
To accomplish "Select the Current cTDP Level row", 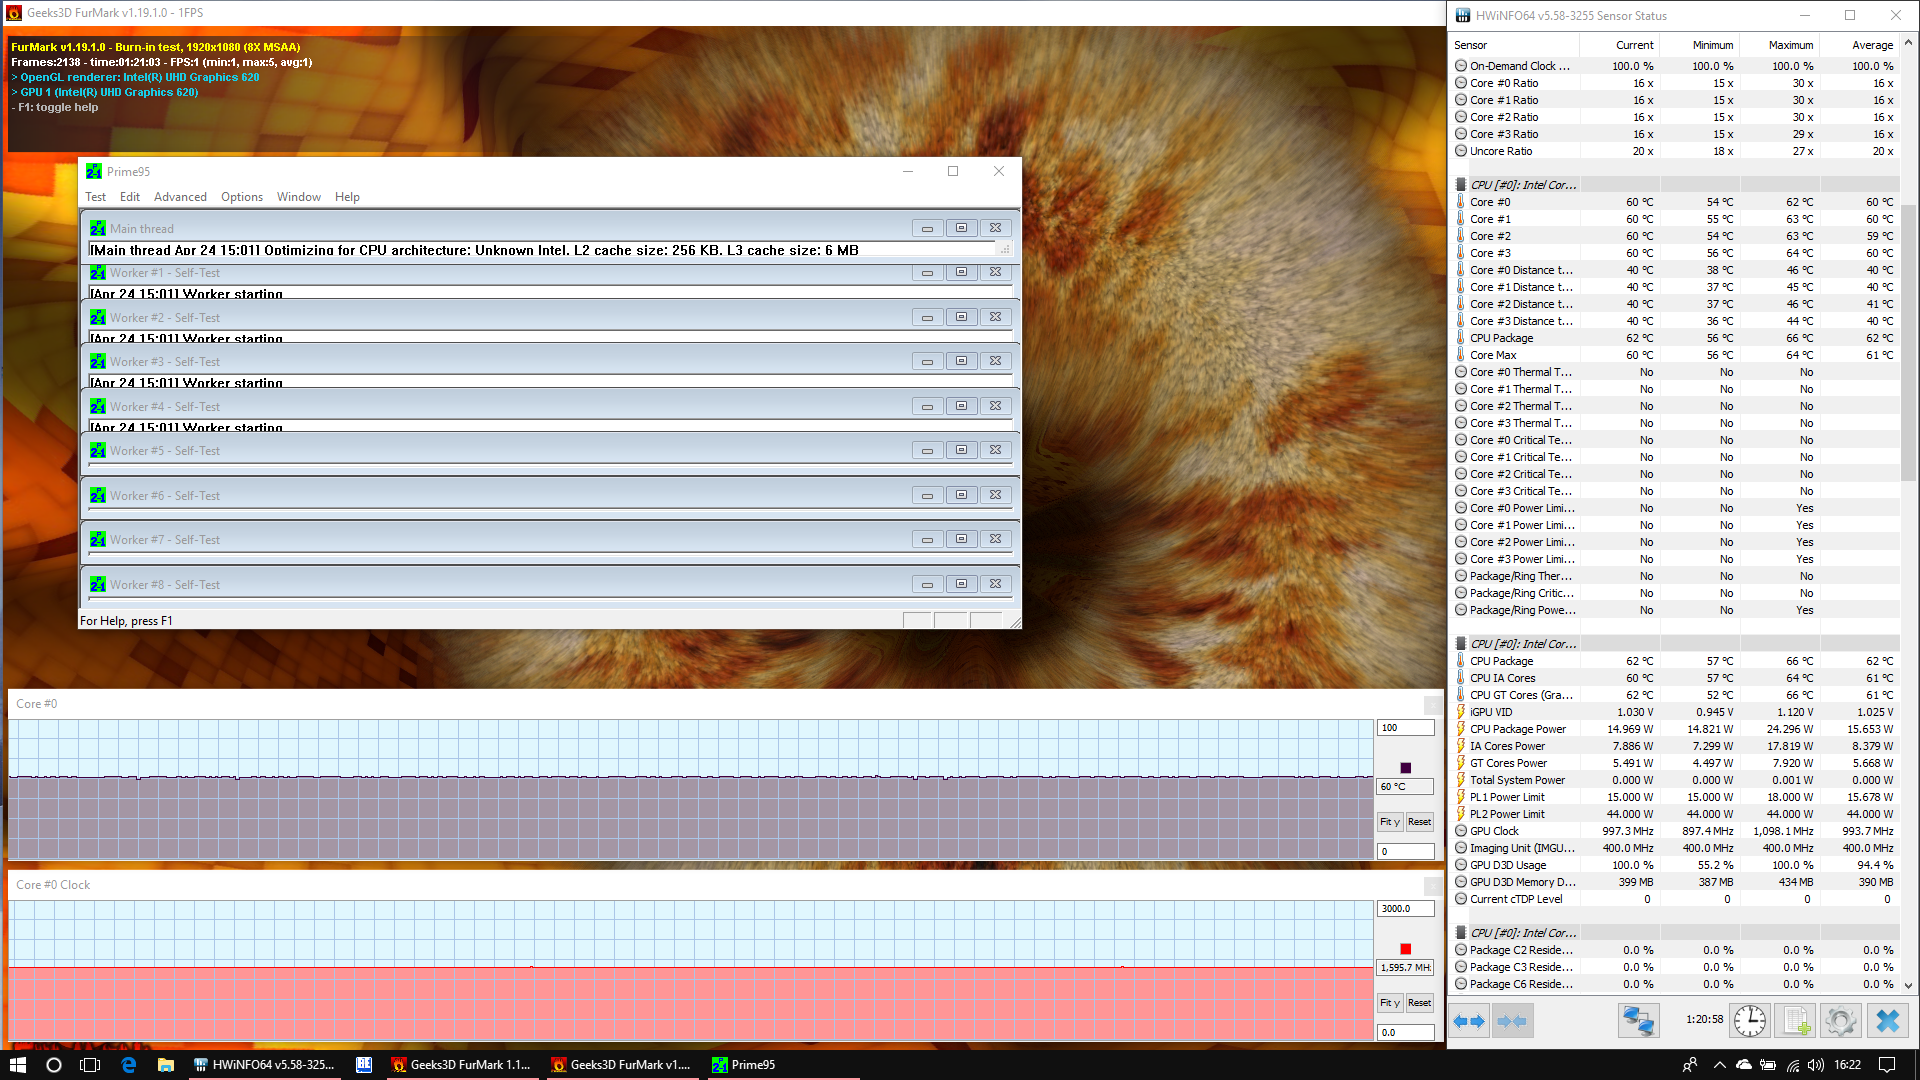I will click(1675, 899).
